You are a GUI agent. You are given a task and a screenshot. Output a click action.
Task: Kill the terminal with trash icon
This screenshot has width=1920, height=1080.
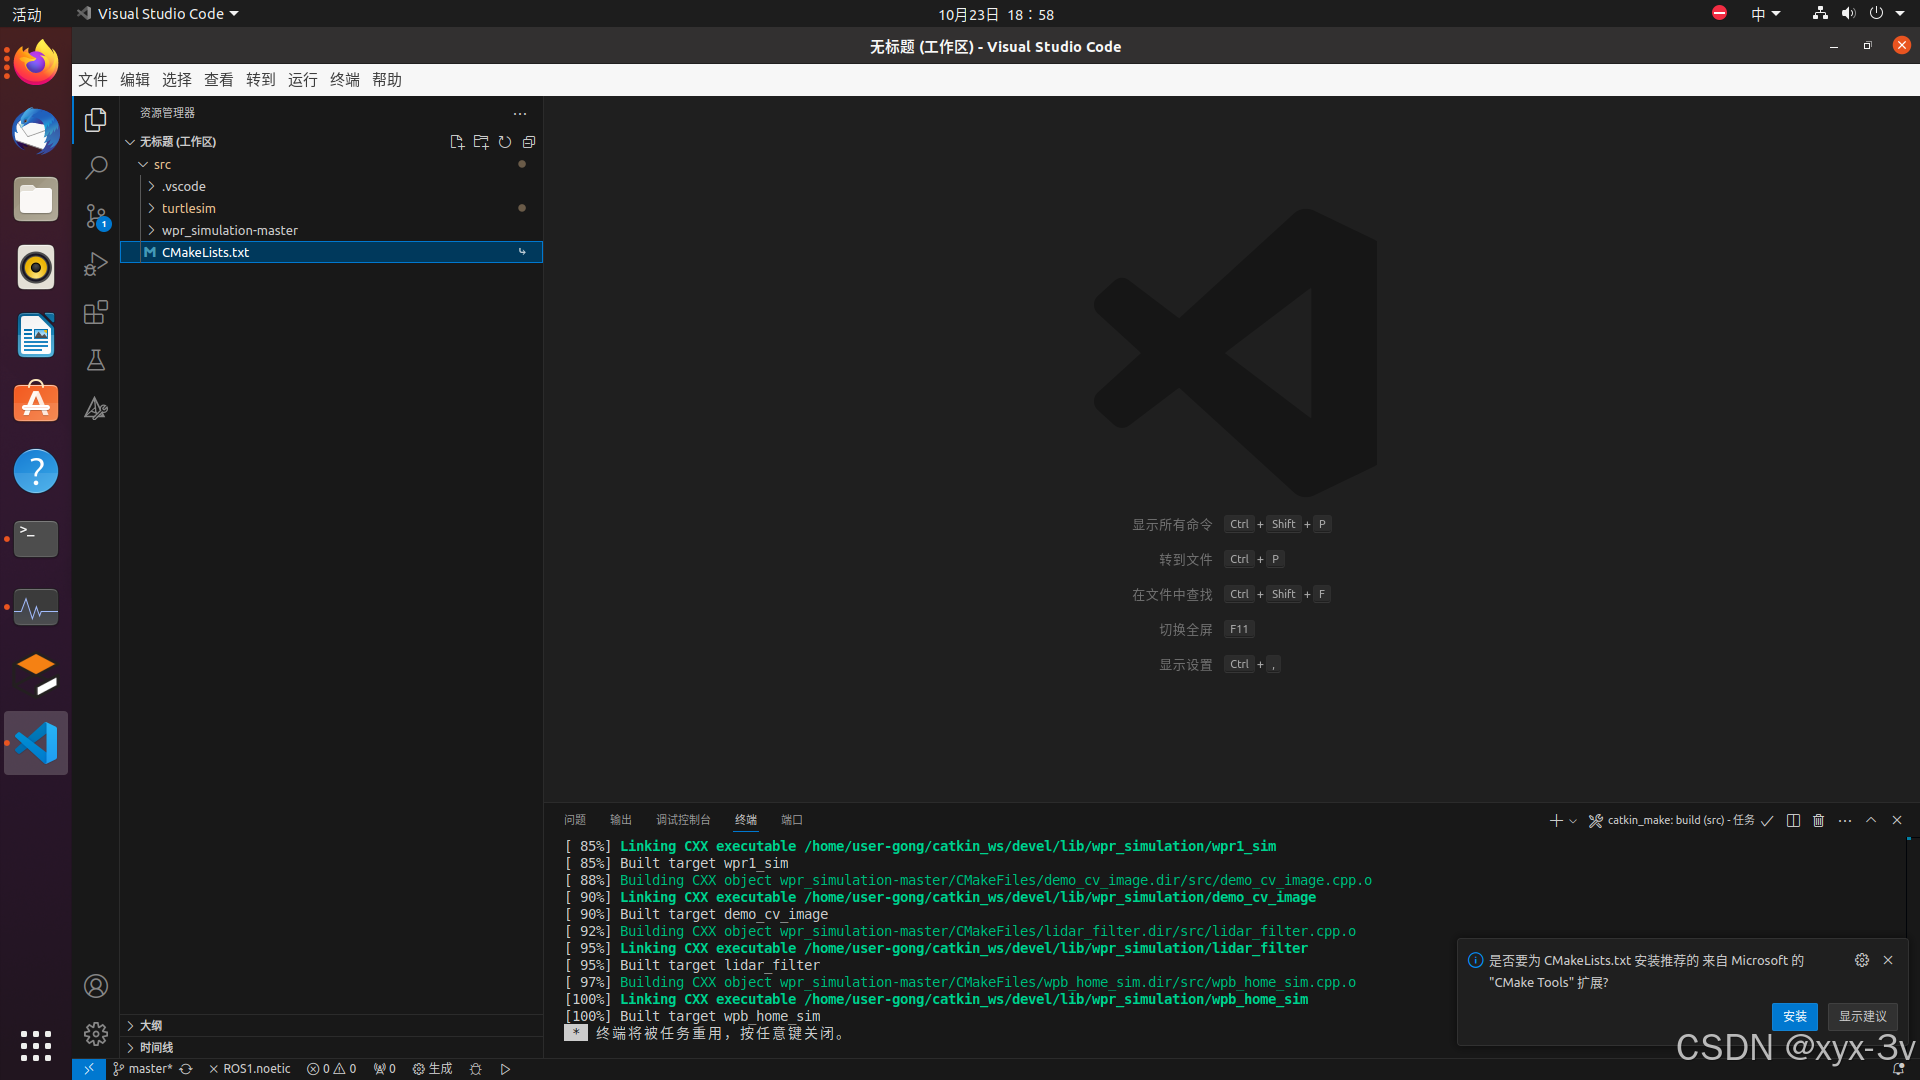click(x=1819, y=820)
